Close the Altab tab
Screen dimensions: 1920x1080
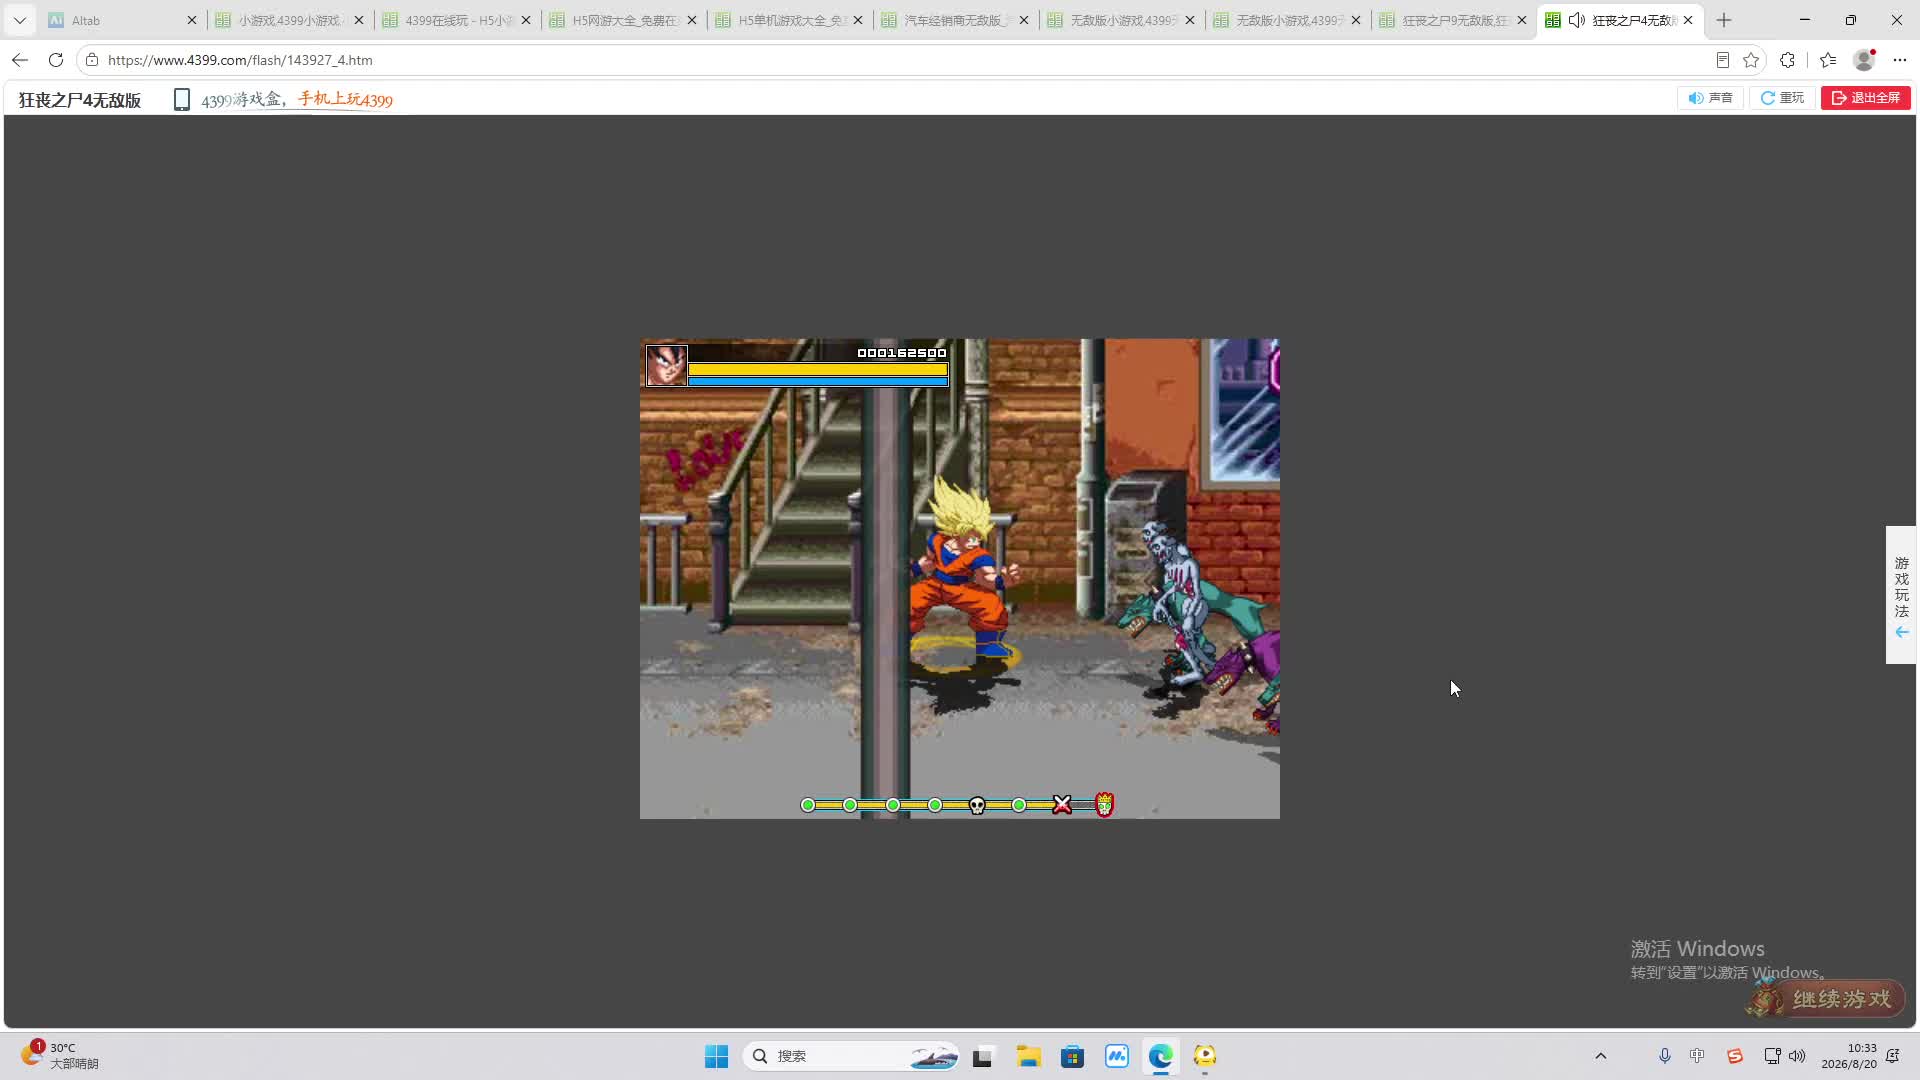[192, 20]
